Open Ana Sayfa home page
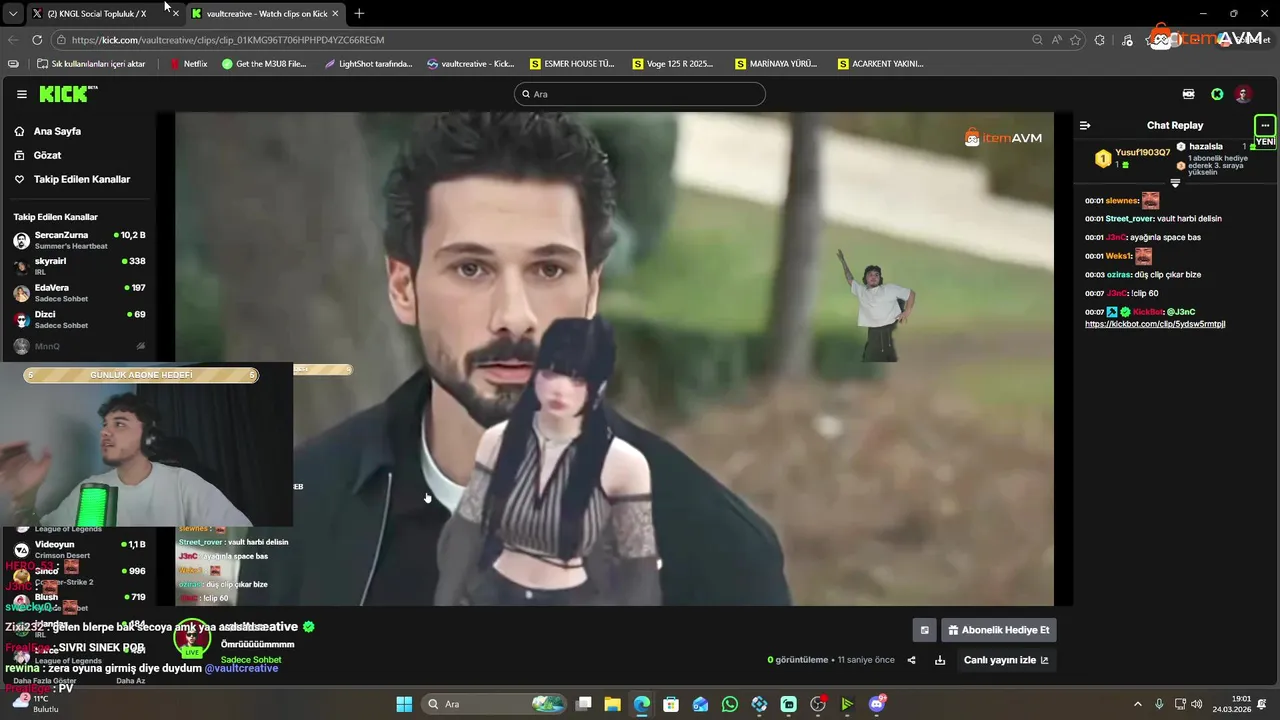The image size is (1280, 720). point(57,131)
